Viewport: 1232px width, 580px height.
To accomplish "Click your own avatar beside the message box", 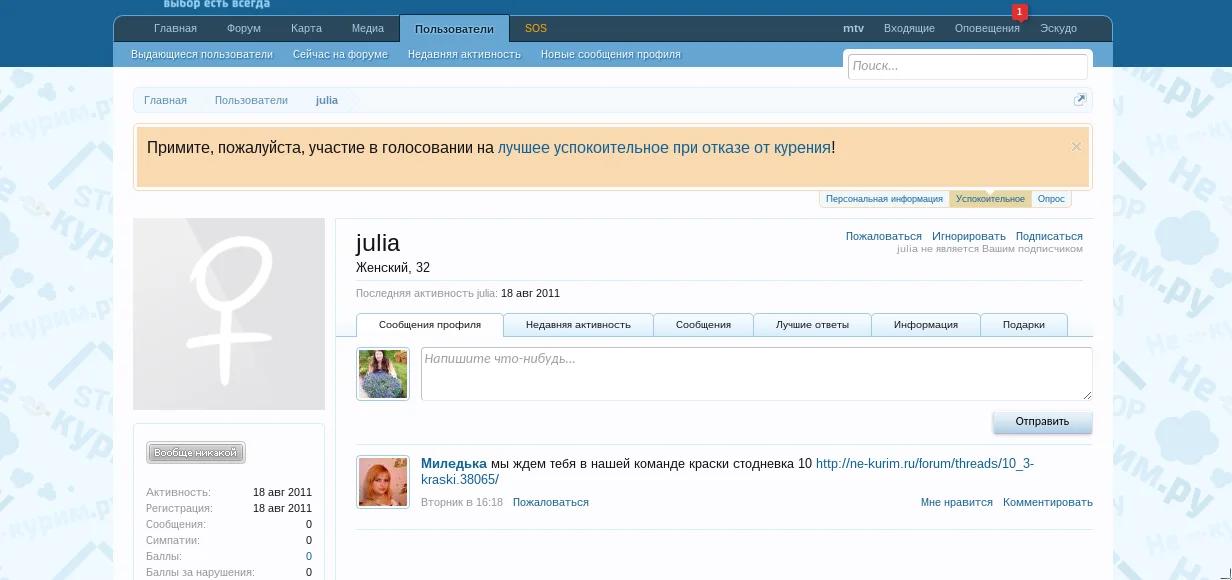I will click(x=383, y=374).
